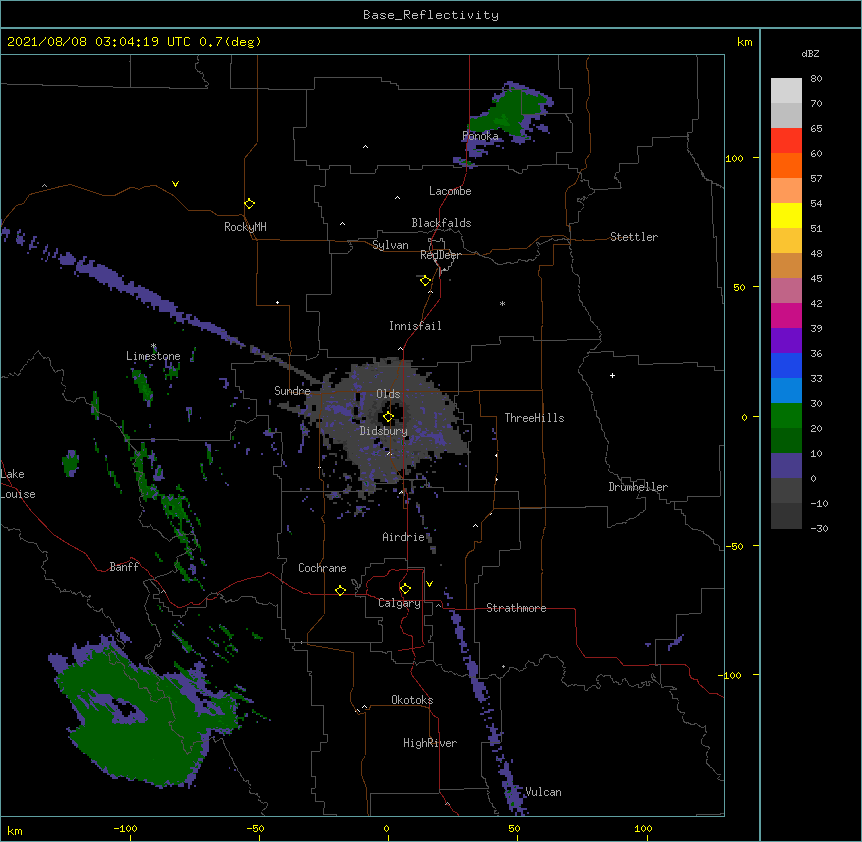Viewport: 862px width, 842px height.
Task: Click the Limestone label
Action: pyautogui.click(x=153, y=356)
